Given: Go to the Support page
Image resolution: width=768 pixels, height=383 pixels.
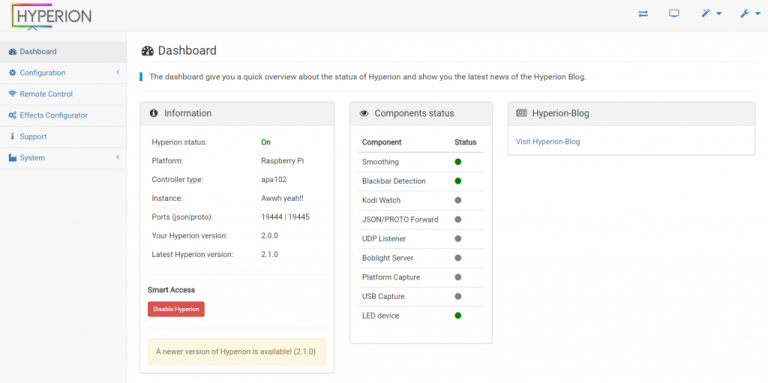Looking at the screenshot, I should (63, 137).
